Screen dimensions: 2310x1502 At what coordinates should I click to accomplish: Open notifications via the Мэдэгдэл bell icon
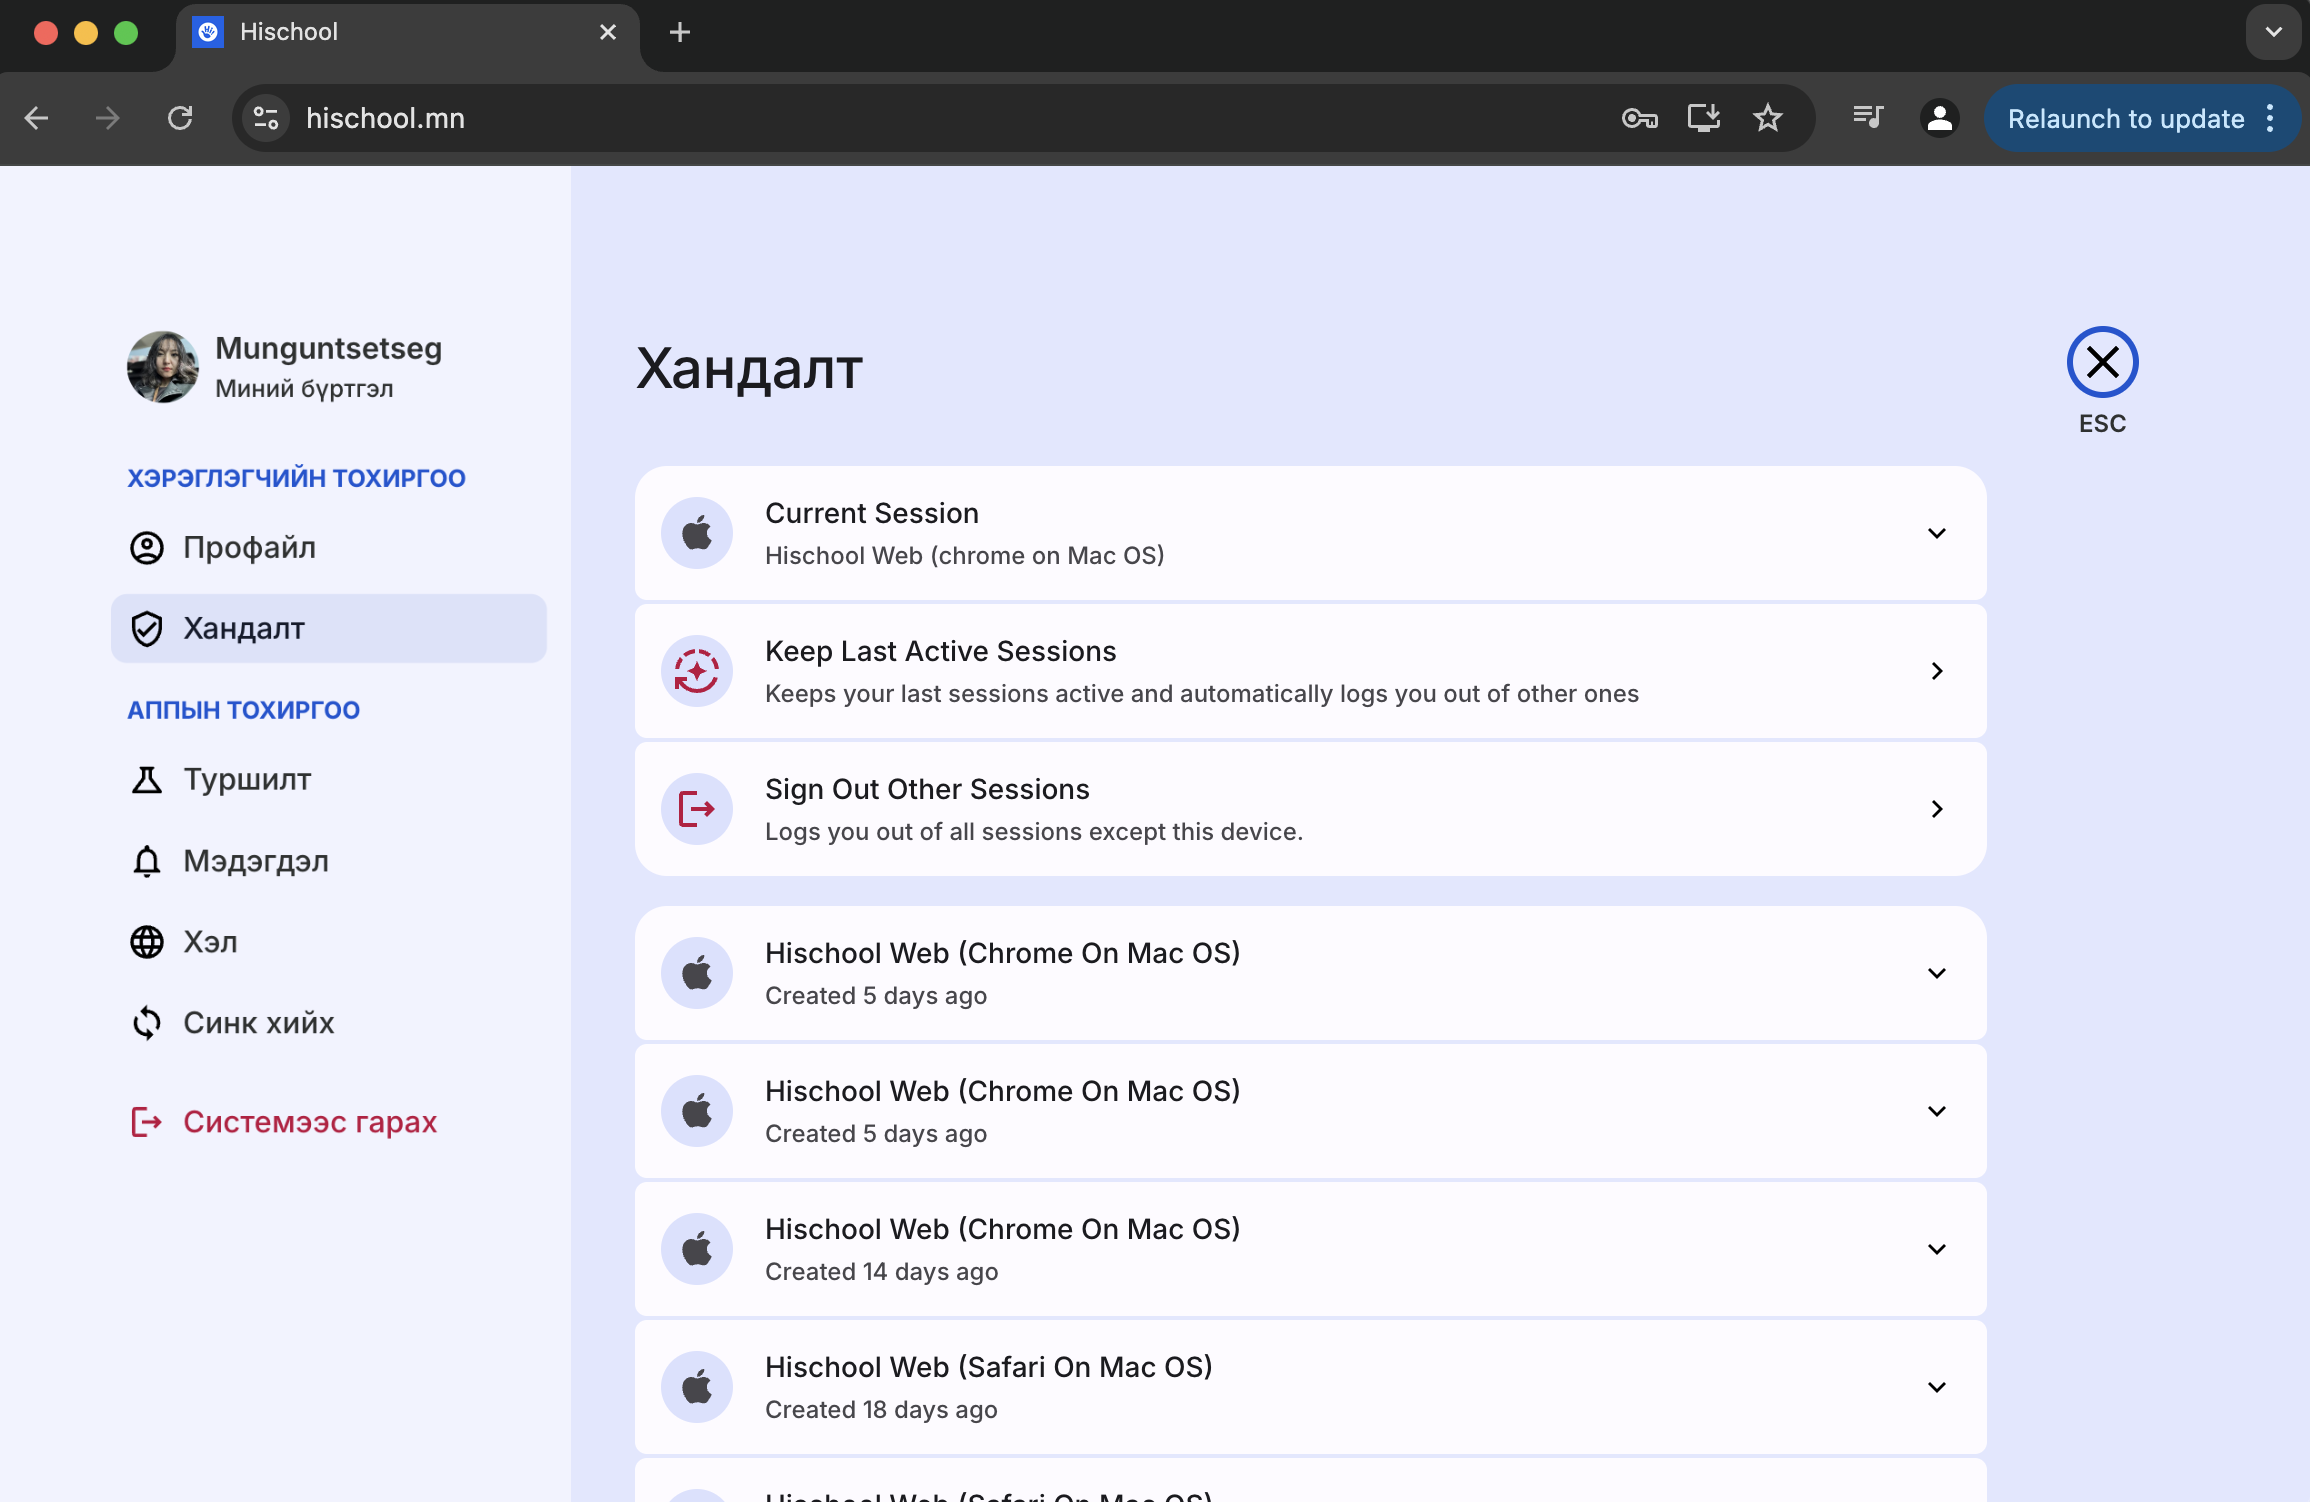(147, 861)
